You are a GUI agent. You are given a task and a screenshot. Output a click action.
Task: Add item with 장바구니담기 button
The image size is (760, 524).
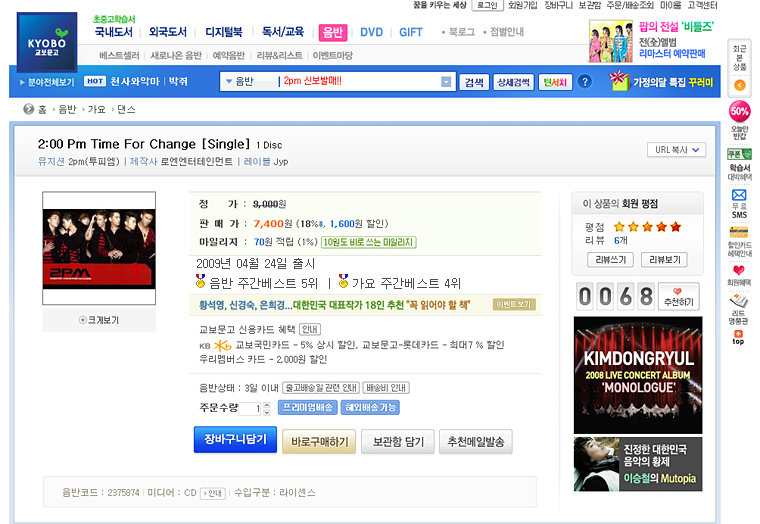[x=235, y=439]
